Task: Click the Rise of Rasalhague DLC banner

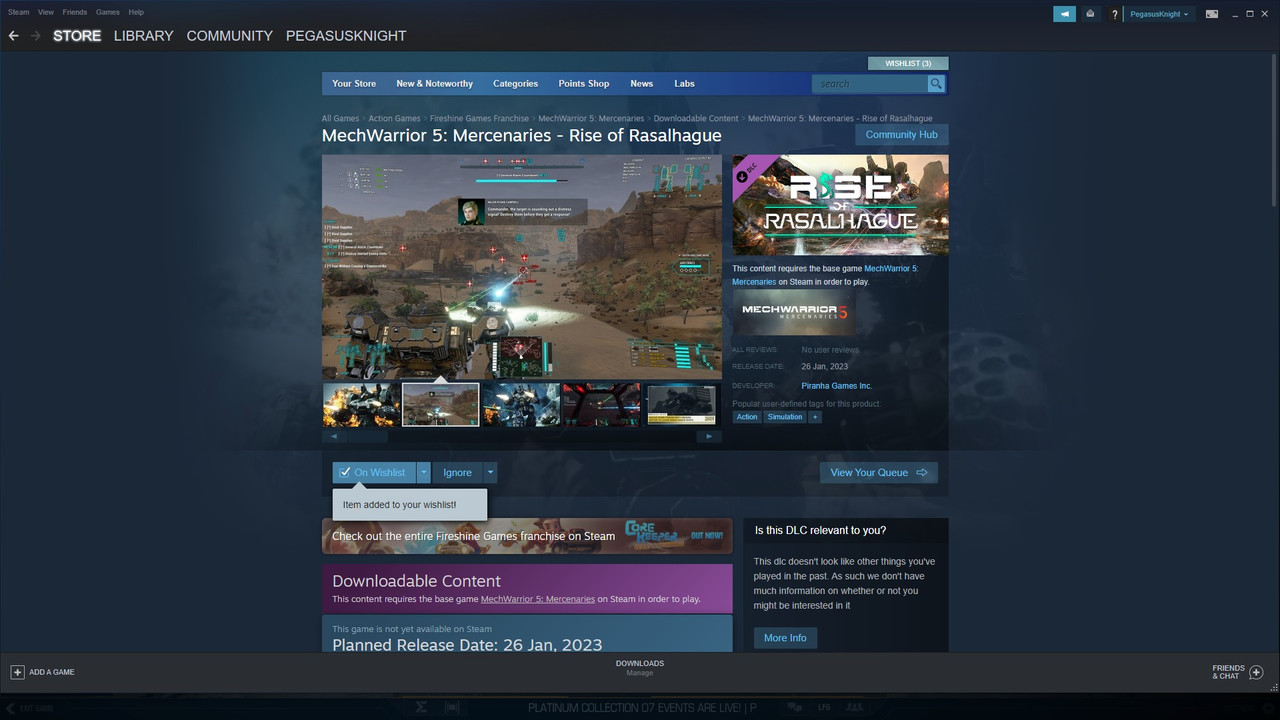Action: click(x=840, y=205)
